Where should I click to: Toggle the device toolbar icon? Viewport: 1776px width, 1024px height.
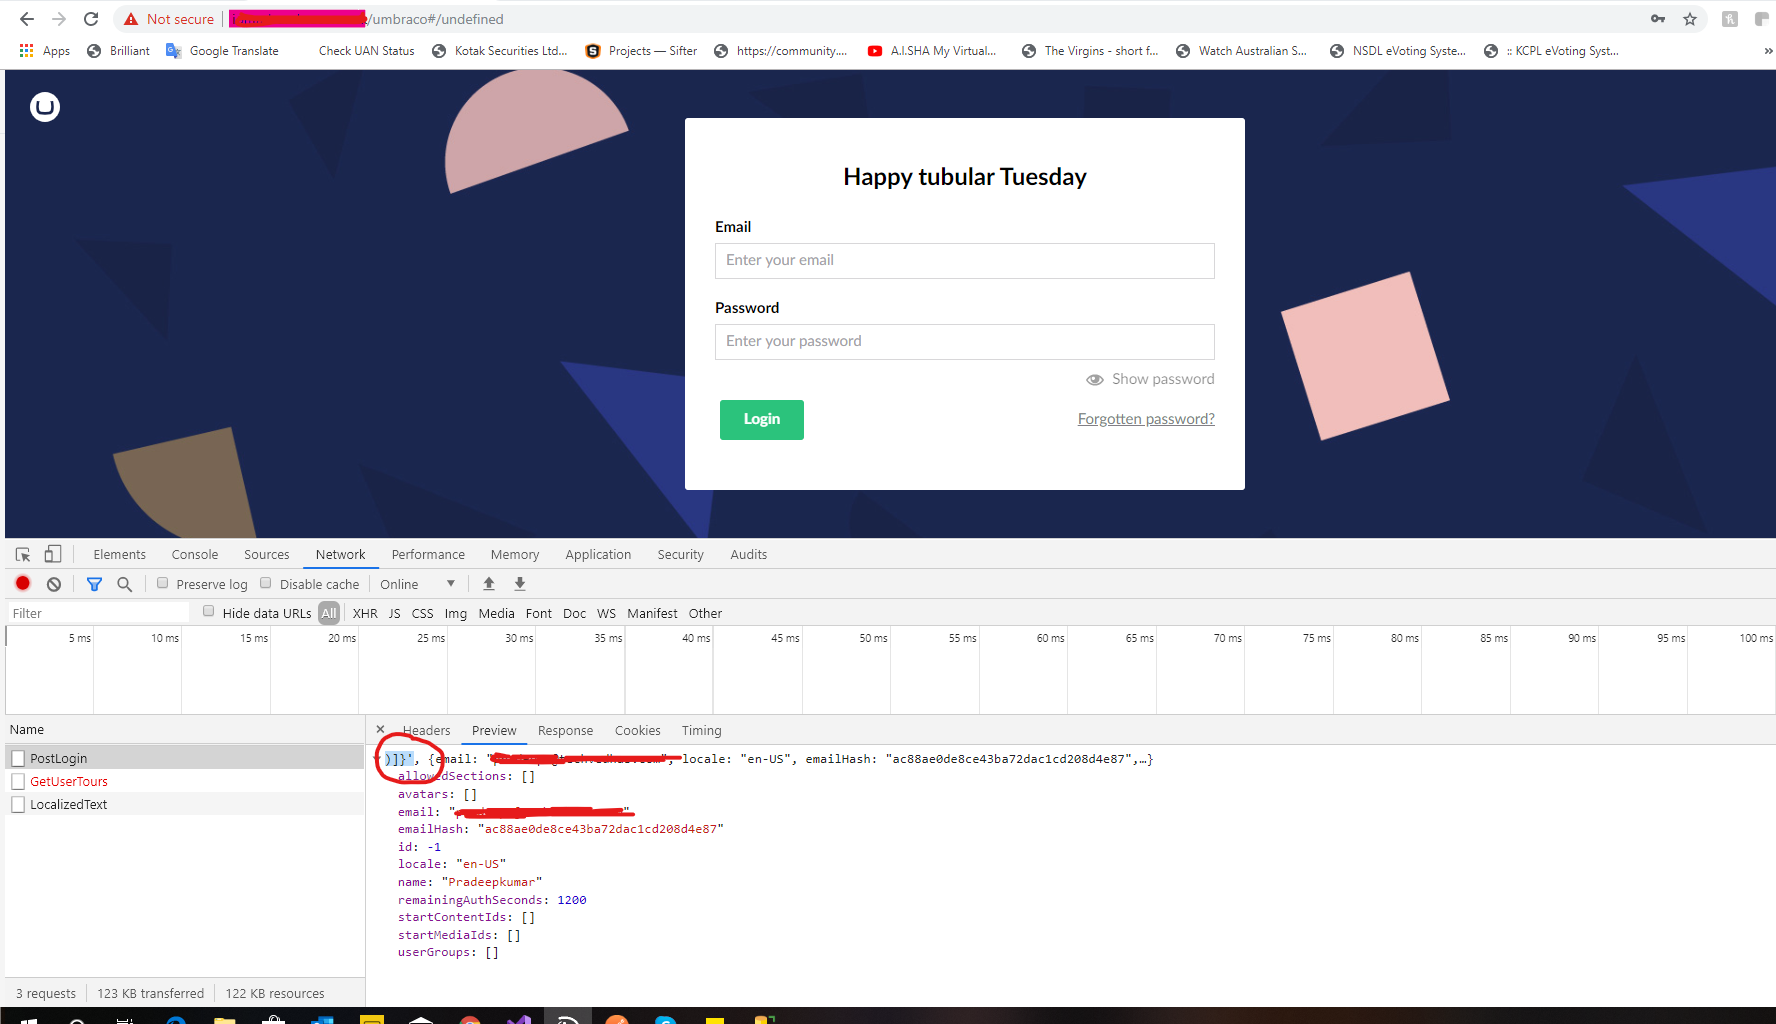tap(53, 554)
